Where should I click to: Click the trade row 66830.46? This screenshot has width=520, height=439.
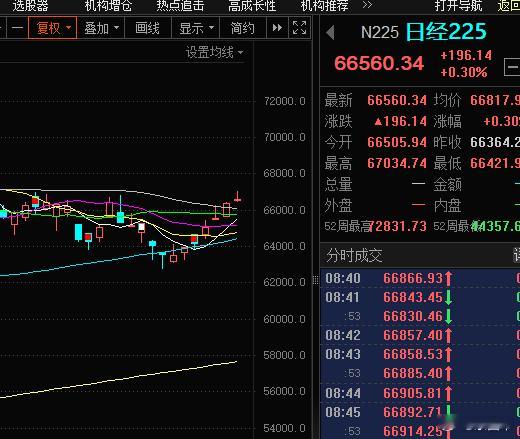(x=420, y=316)
